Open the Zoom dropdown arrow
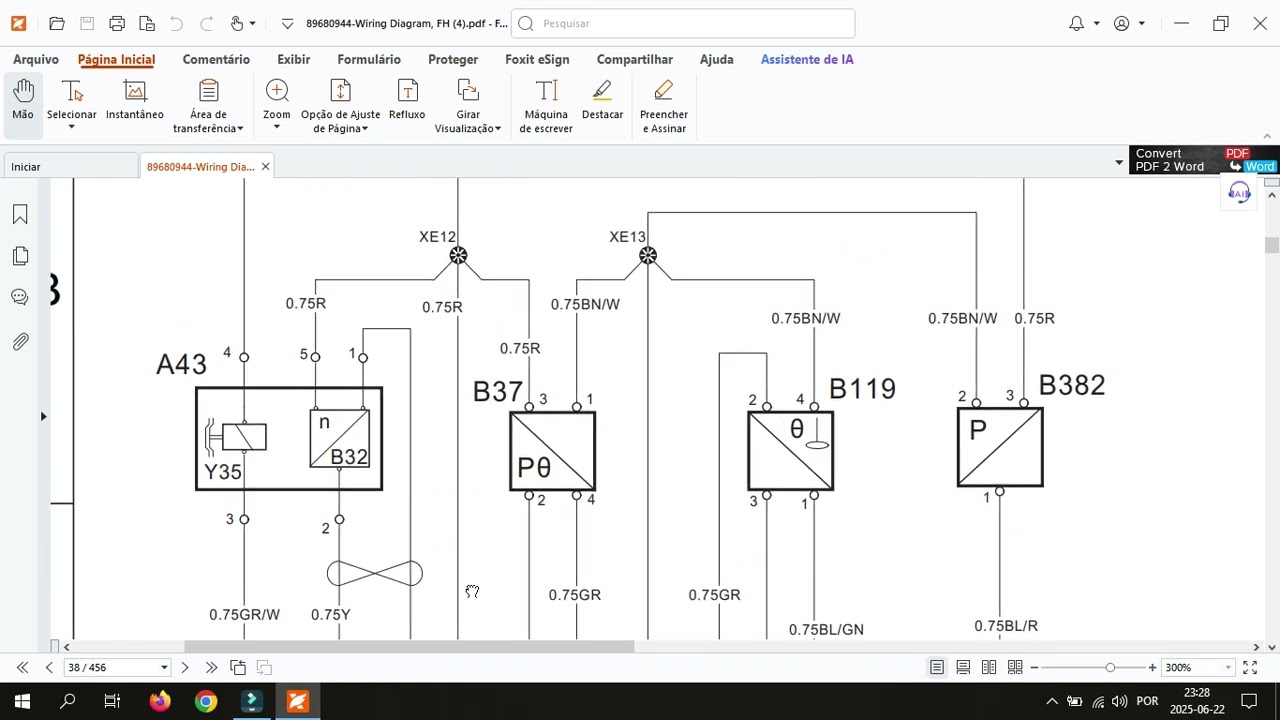The image size is (1280, 720). 277,127
